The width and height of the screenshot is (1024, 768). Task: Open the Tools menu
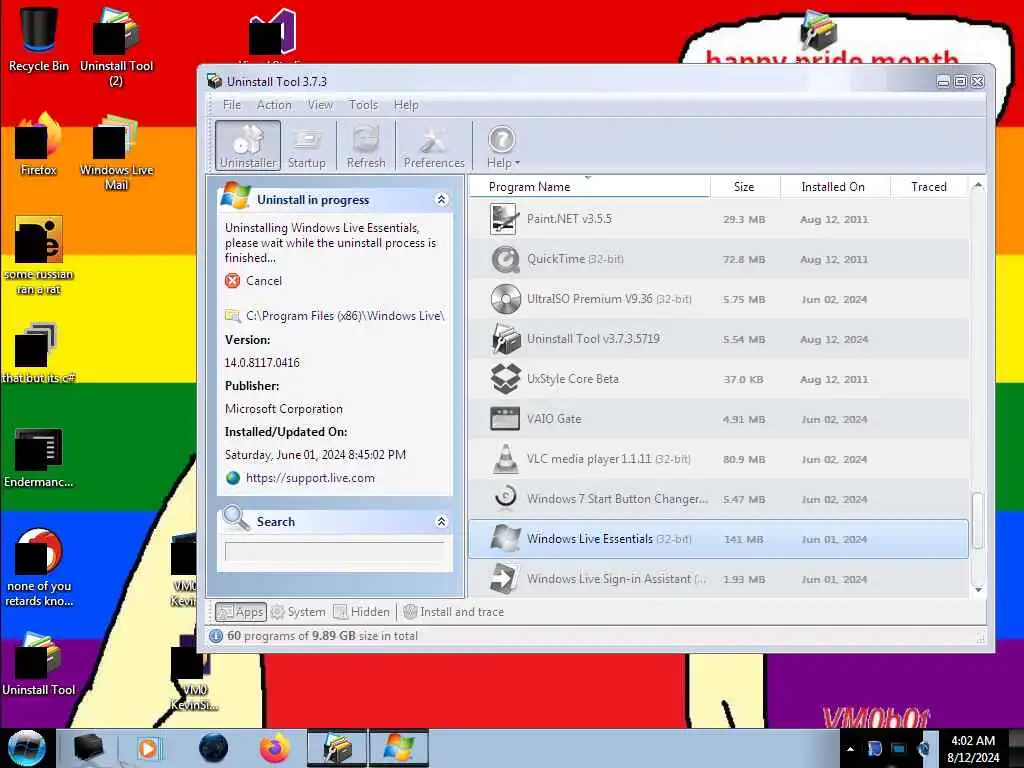363,104
